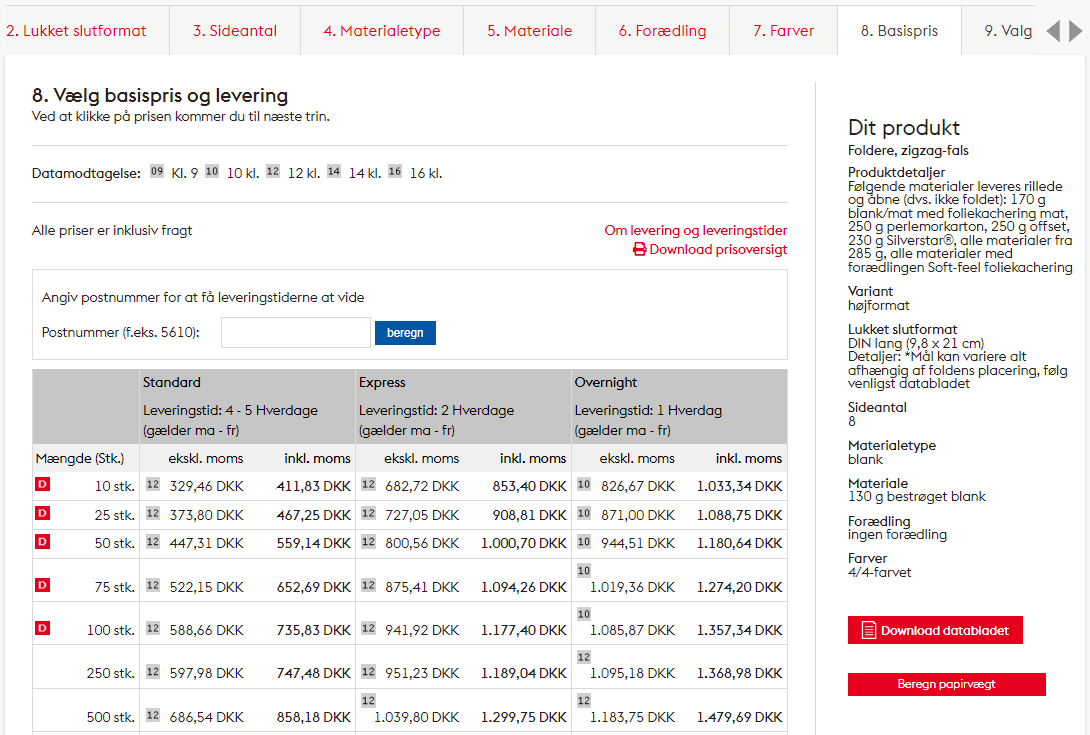Viewport: 1090px width, 735px height.
Task: Click the Beregn papirvægt button
Action: [946, 685]
